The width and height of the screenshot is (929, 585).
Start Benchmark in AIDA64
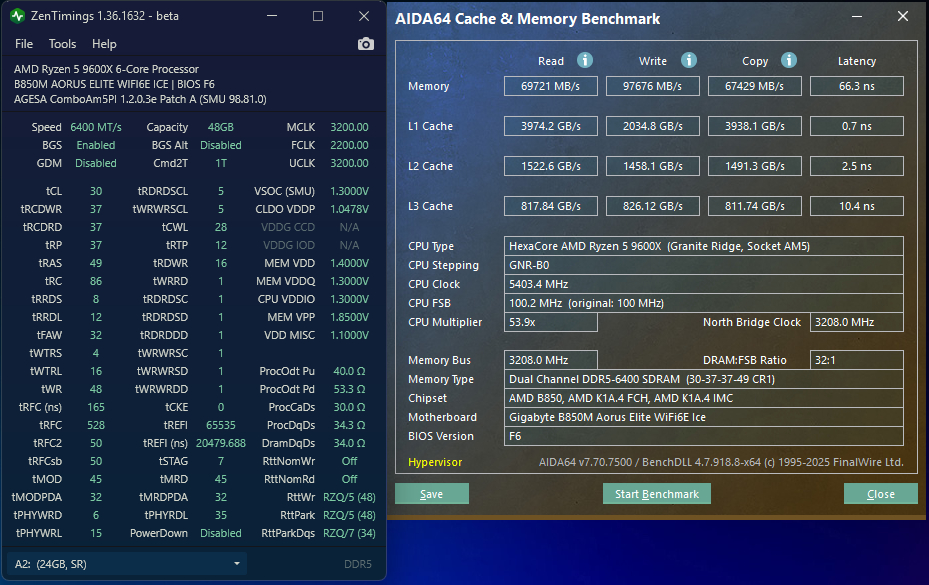click(x=656, y=494)
